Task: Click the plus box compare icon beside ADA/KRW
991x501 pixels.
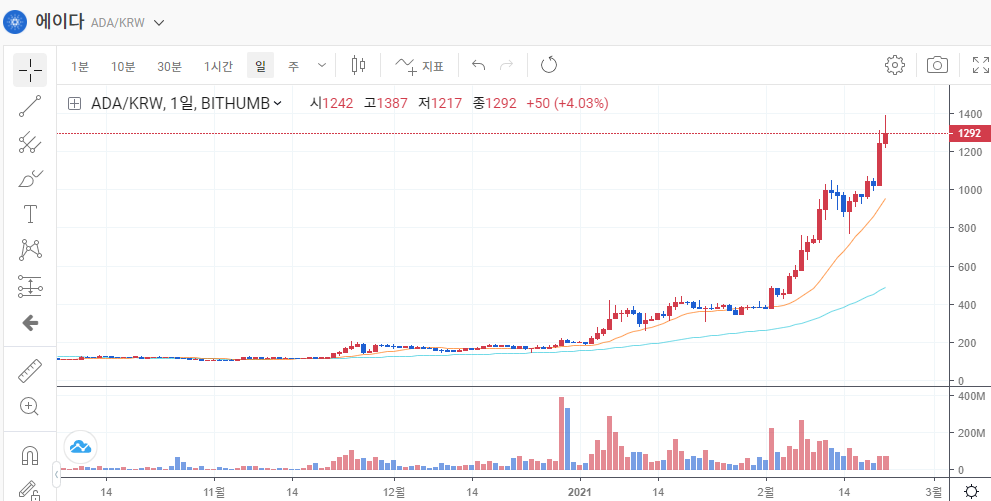Action: 75,104
